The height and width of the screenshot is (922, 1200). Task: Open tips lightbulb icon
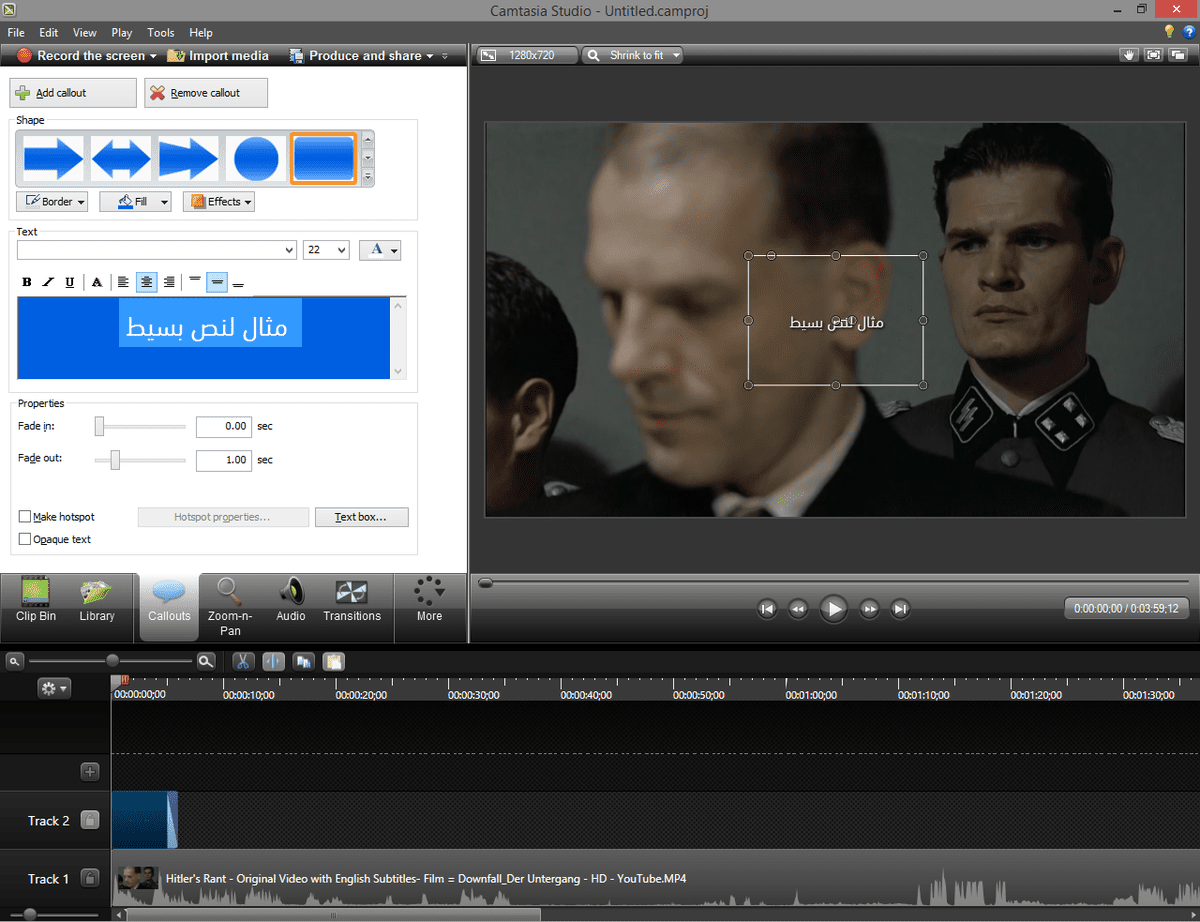[1169, 32]
